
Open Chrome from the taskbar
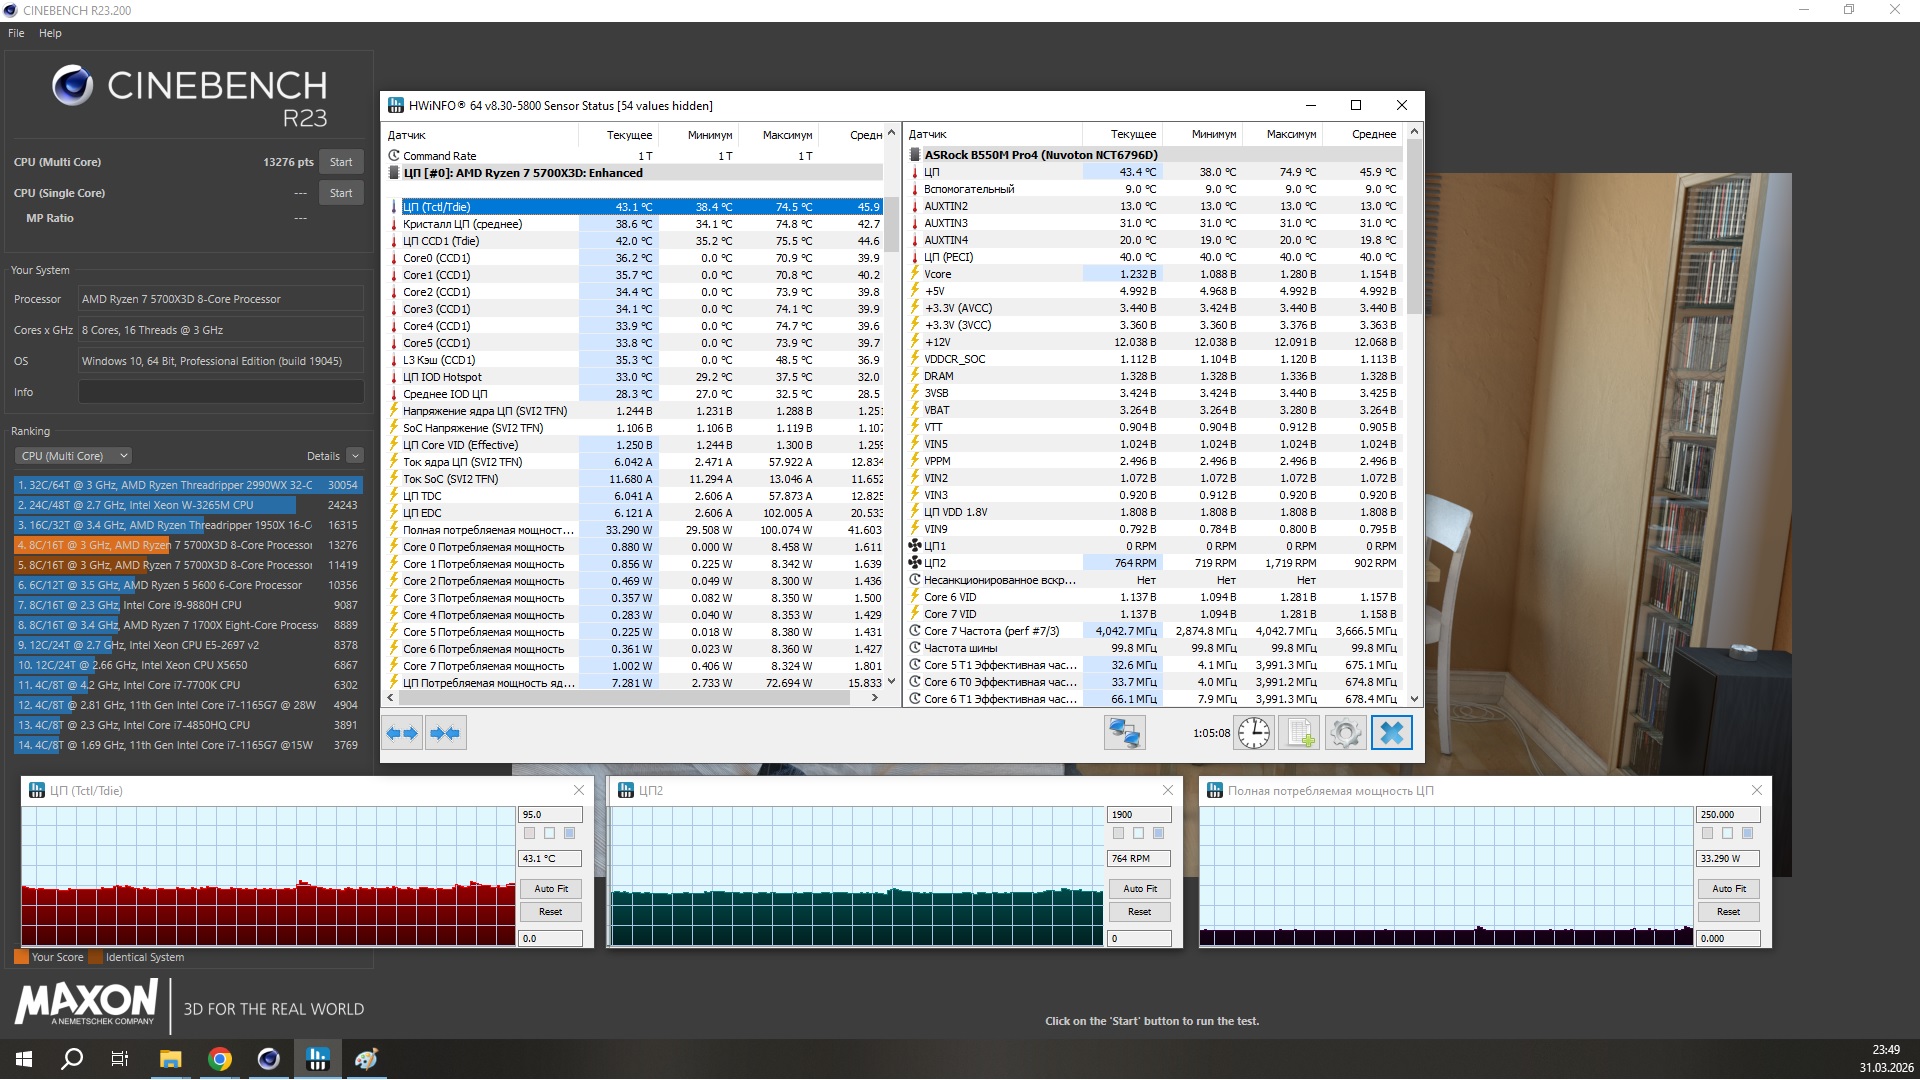[220, 1059]
